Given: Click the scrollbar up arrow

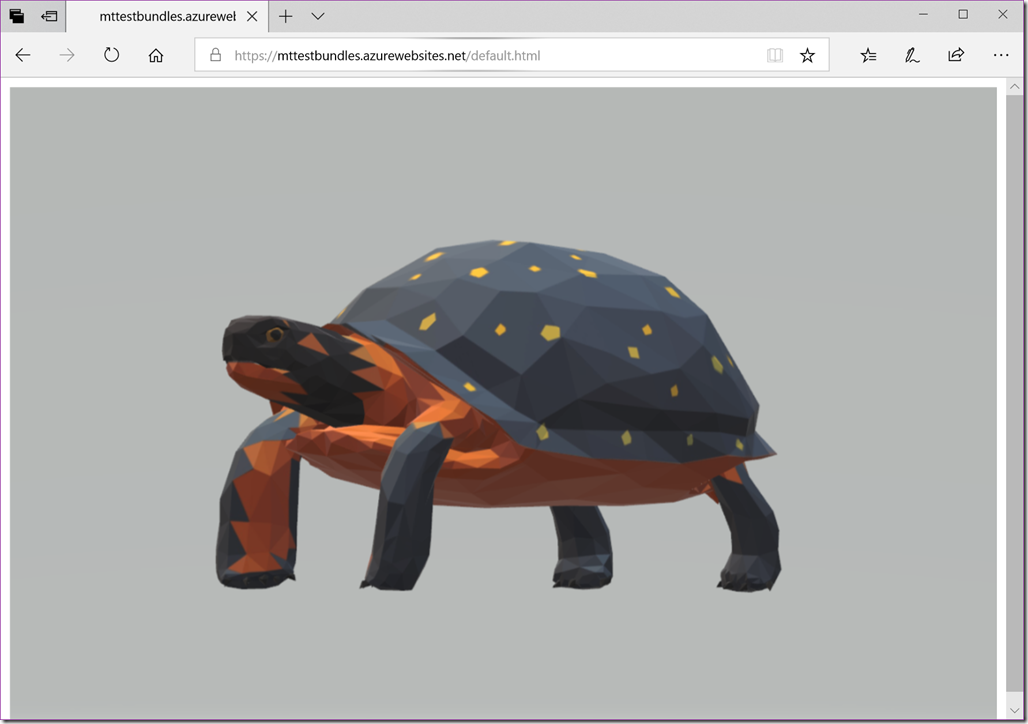Looking at the screenshot, I should [1014, 87].
